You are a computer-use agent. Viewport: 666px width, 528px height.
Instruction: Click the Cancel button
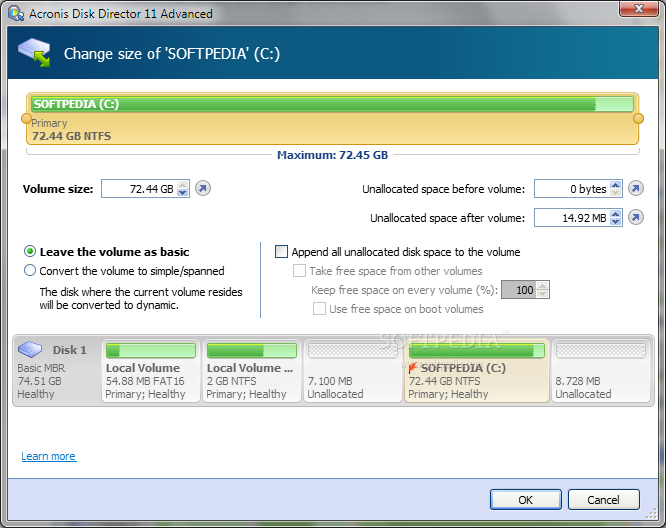coord(603,500)
